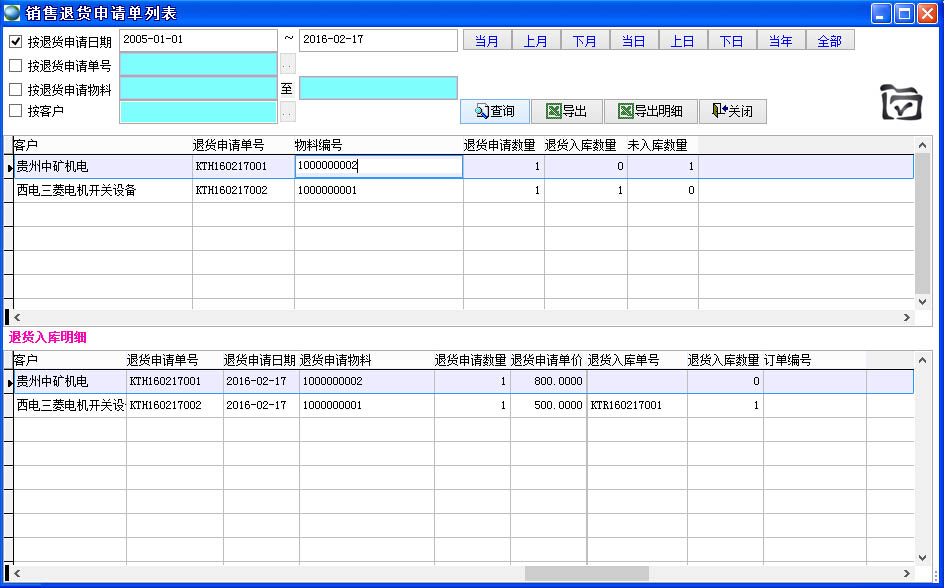The width and height of the screenshot is (944, 588).
Task: Open the lookup button beside 按退货申请单号 field
Action: [287, 66]
